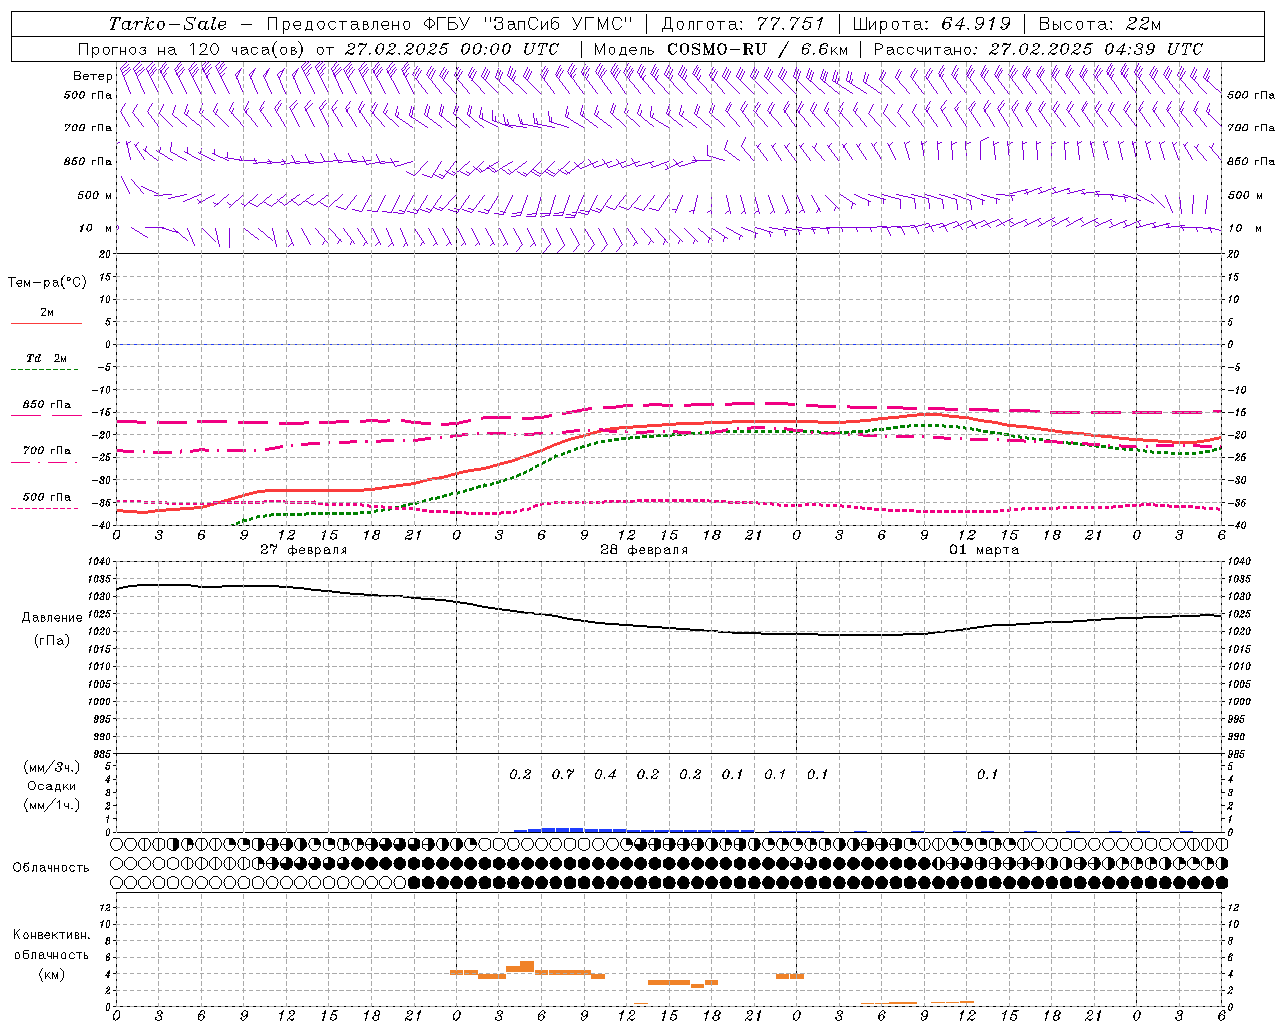Click the (мм/3ч.) units label
The width and height of the screenshot is (1280, 1024).
pos(52,767)
